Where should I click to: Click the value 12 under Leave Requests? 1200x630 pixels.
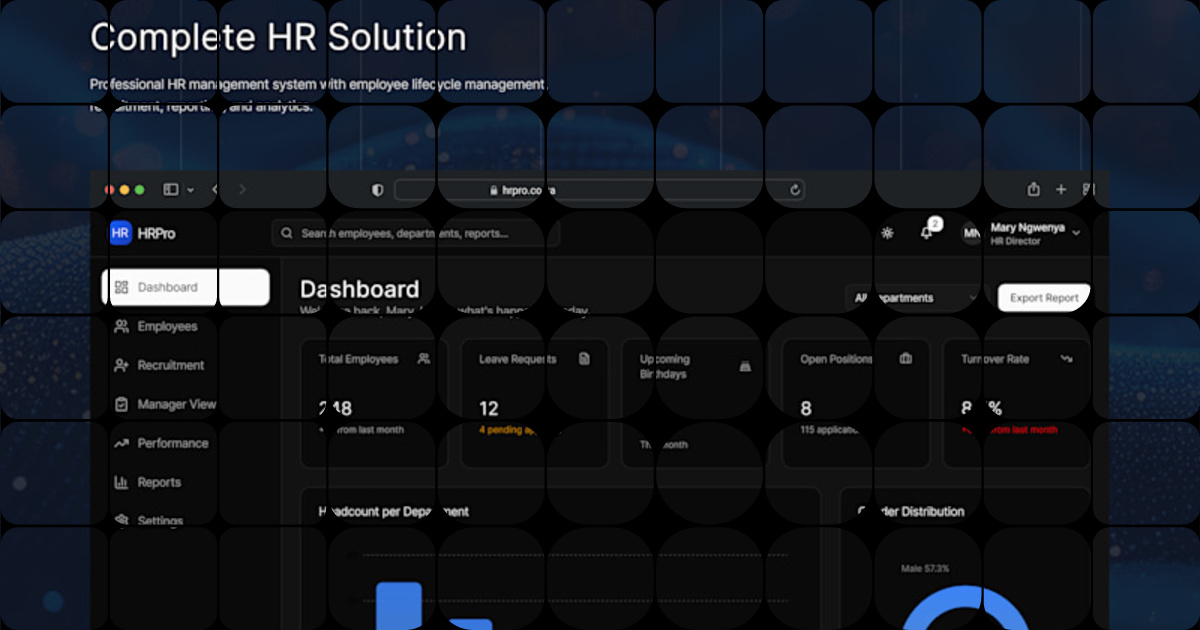(489, 408)
